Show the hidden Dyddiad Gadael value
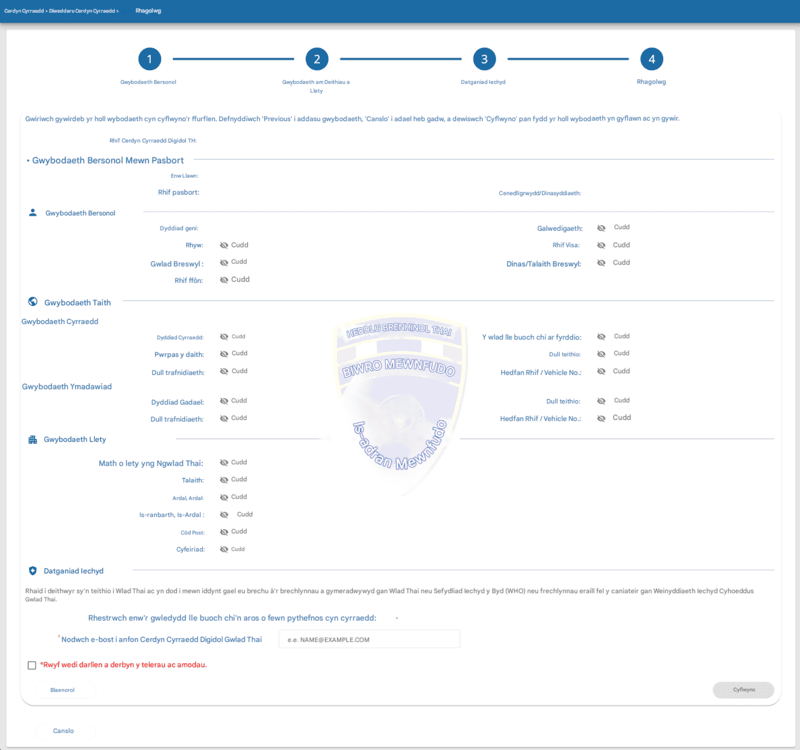 pyautogui.click(x=224, y=401)
